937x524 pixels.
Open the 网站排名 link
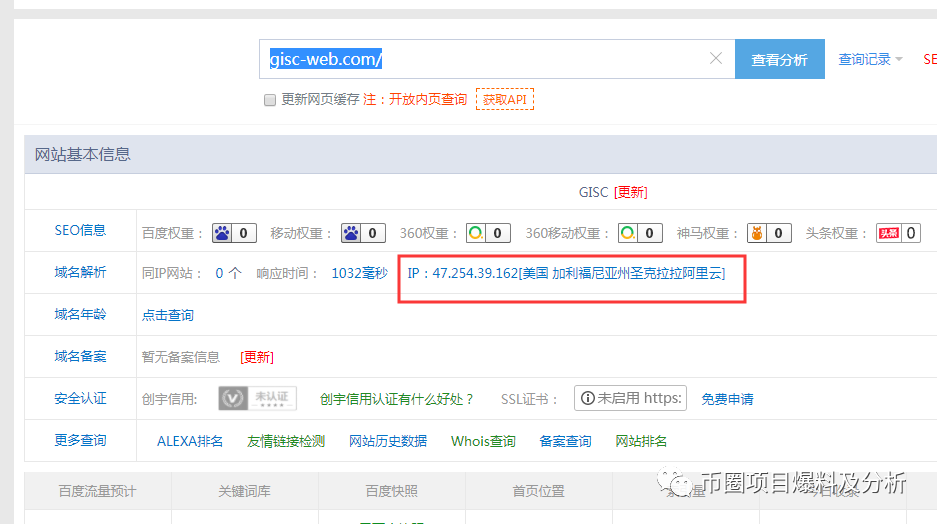[x=641, y=441]
